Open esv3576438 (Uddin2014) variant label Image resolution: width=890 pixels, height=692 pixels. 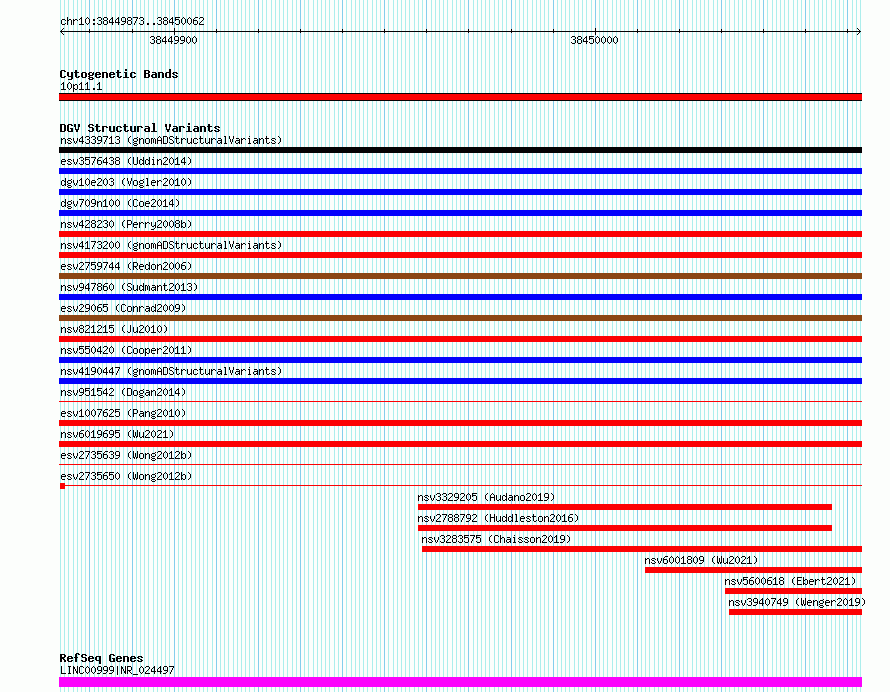(x=126, y=161)
